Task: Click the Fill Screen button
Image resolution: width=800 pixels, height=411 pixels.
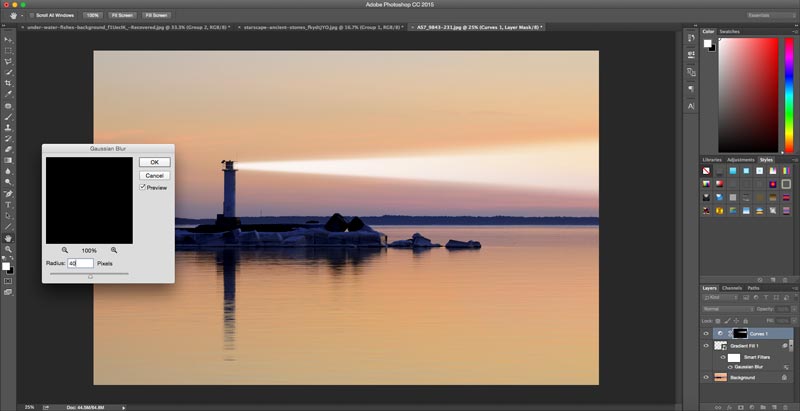Action: tap(156, 15)
